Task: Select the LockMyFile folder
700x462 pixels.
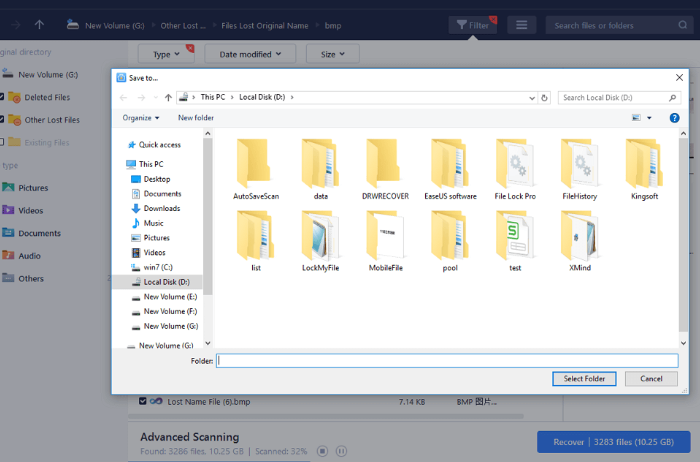Action: tap(321, 241)
